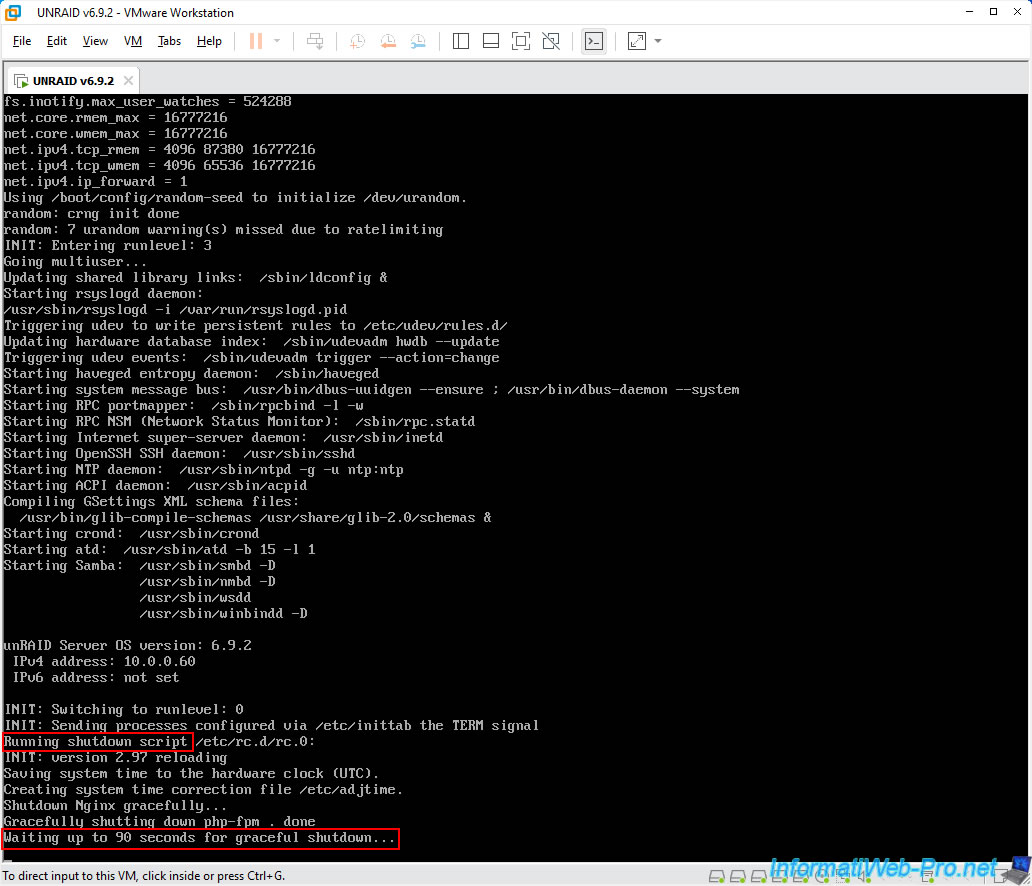Open the snapshot manager icon
The height and width of the screenshot is (886, 1032).
point(418,41)
